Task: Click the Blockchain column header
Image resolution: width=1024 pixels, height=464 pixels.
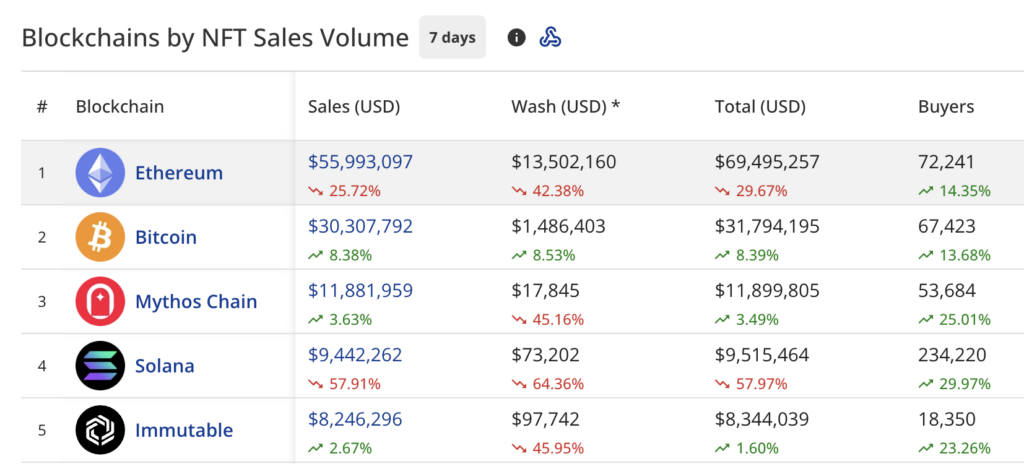Action: (x=120, y=107)
